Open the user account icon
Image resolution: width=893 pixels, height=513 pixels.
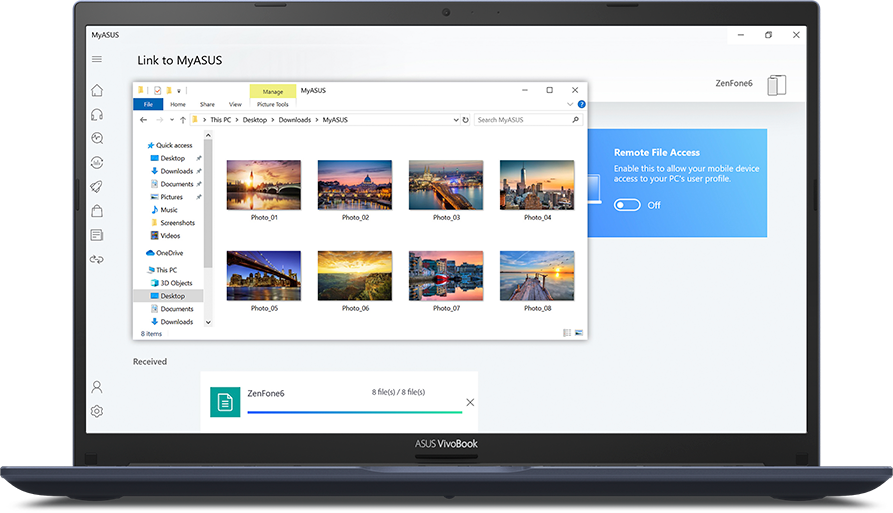click(97, 387)
